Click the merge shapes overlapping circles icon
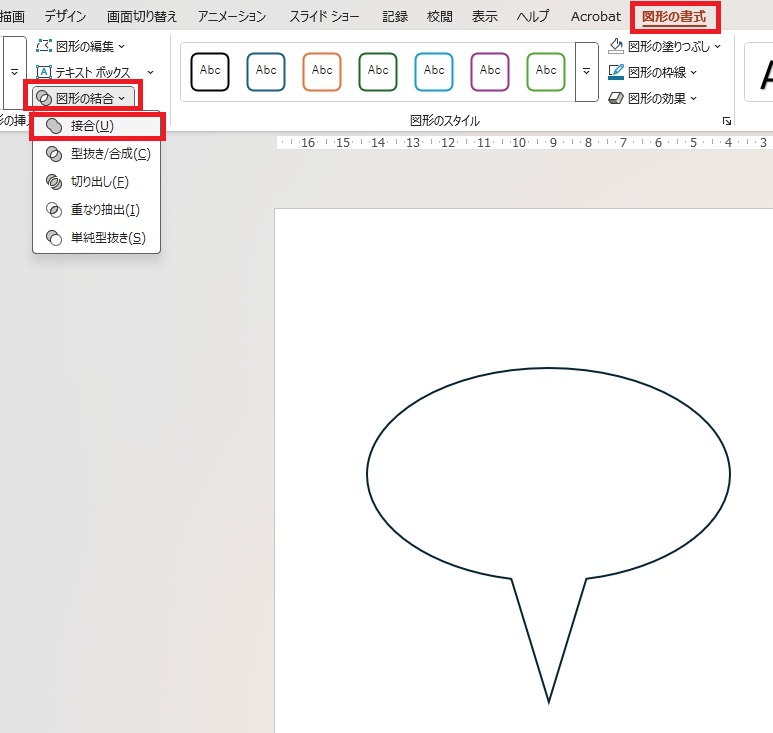Image resolution: width=773 pixels, height=733 pixels. pyautogui.click(x=44, y=98)
